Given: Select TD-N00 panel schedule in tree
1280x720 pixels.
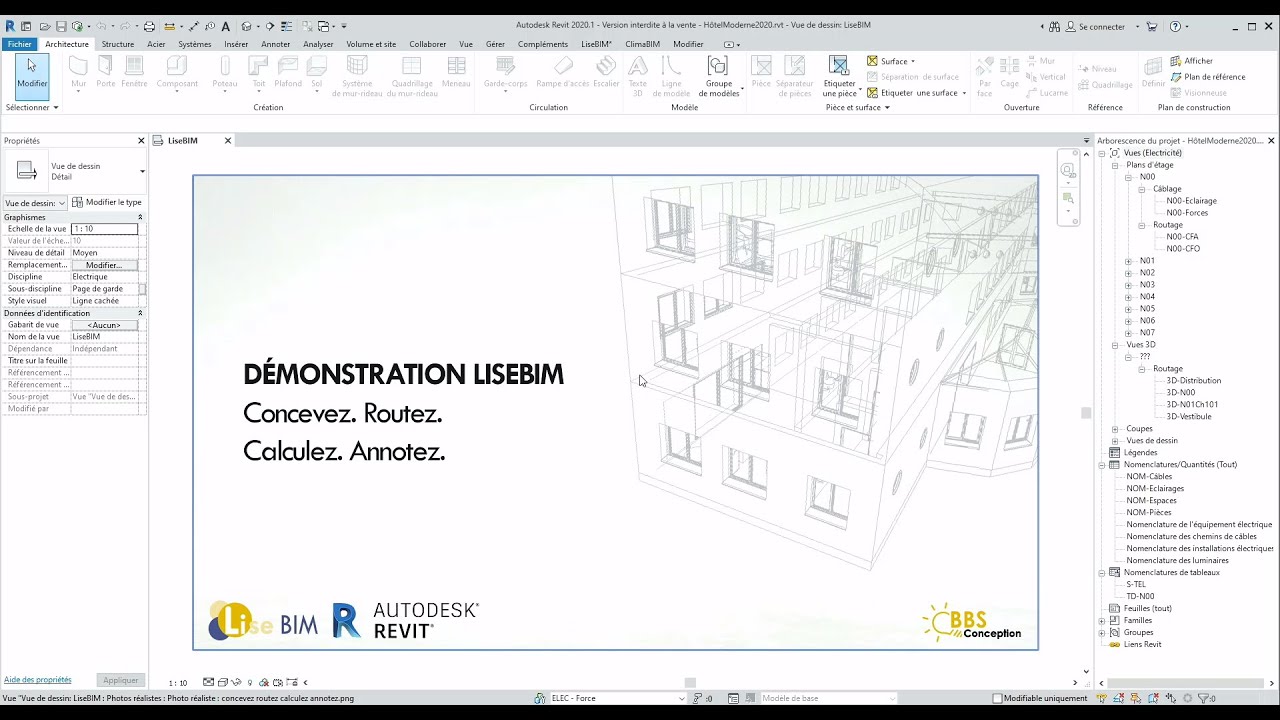Looking at the screenshot, I should [x=1140, y=597].
